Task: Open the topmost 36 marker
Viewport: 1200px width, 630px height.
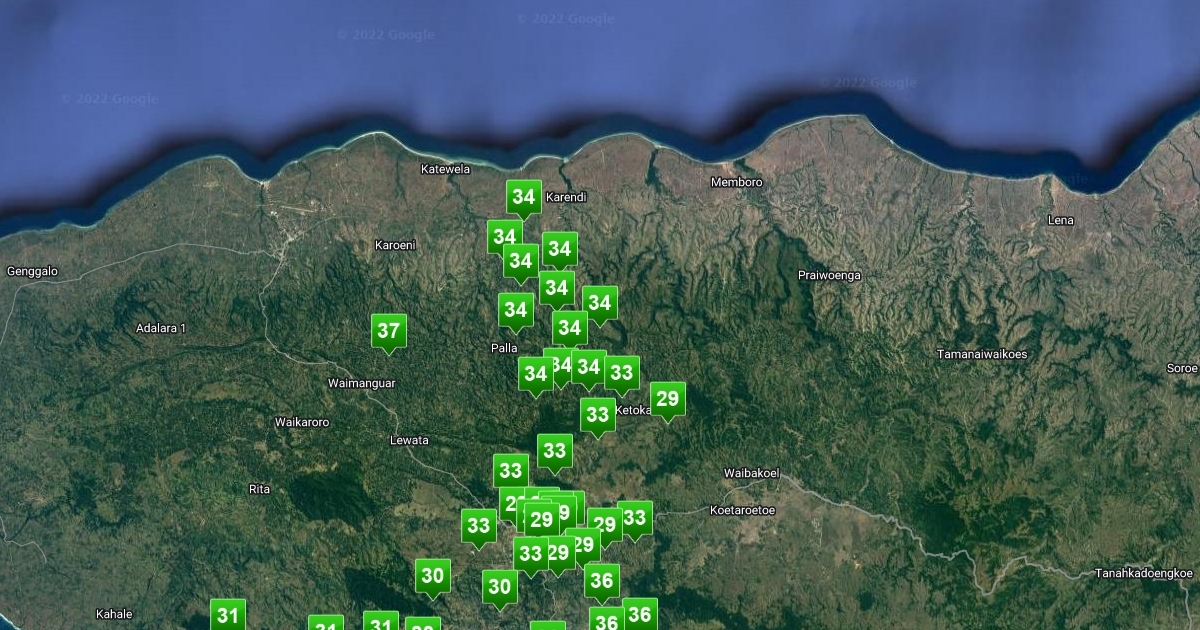Action: click(602, 580)
